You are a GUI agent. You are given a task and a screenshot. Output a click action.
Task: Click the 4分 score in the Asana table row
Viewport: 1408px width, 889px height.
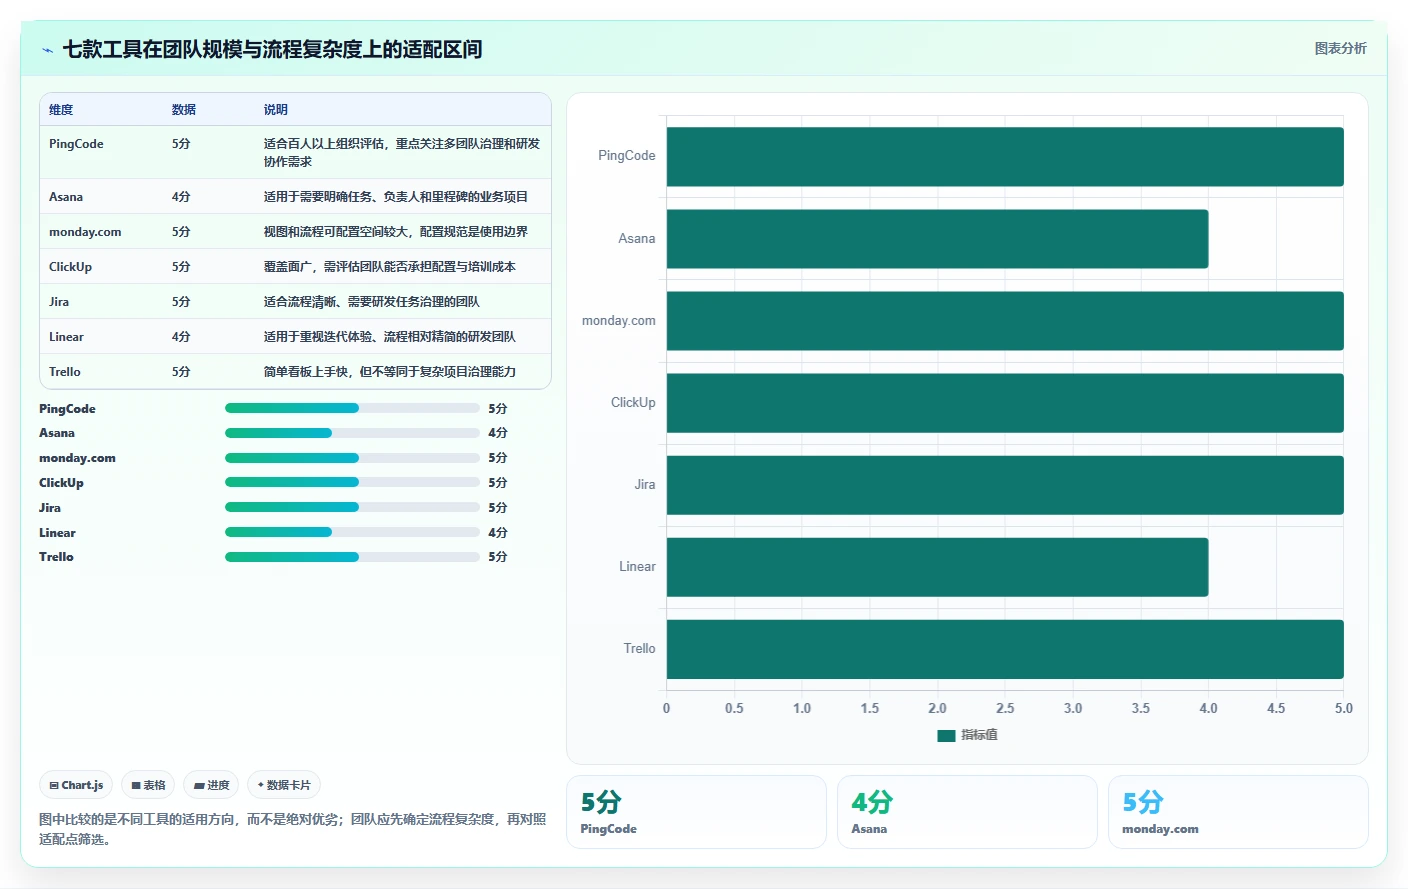pyautogui.click(x=180, y=197)
